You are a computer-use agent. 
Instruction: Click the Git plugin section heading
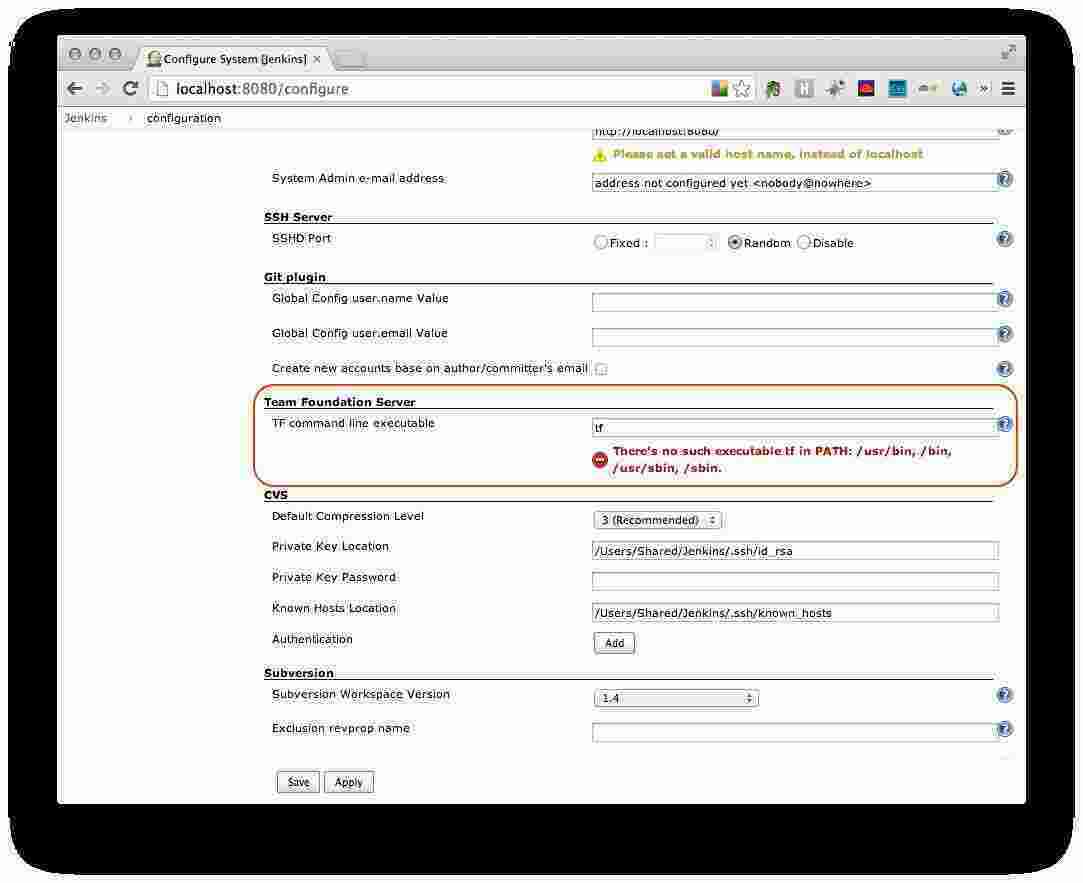pos(295,277)
